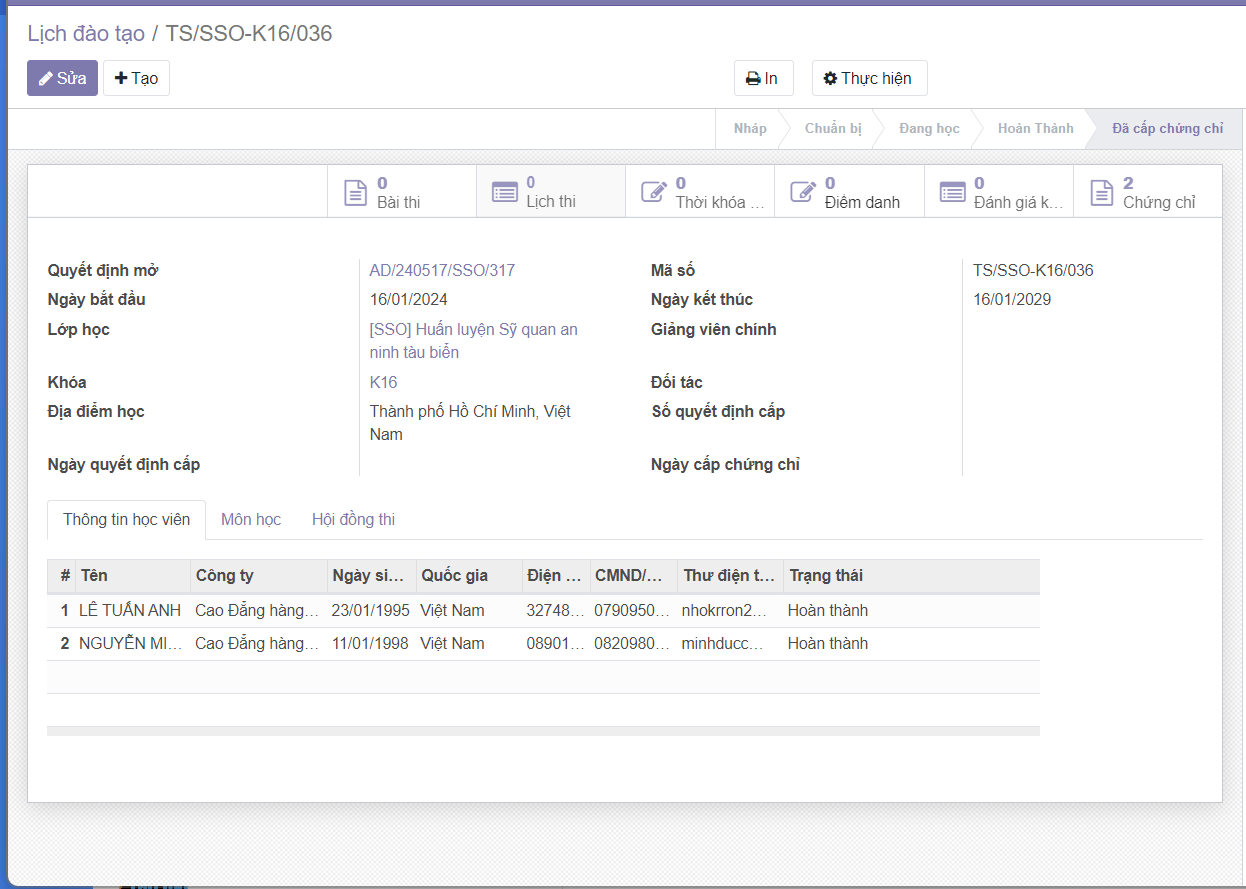
Task: Select the Chuẩn bị status stage
Action: [832, 129]
